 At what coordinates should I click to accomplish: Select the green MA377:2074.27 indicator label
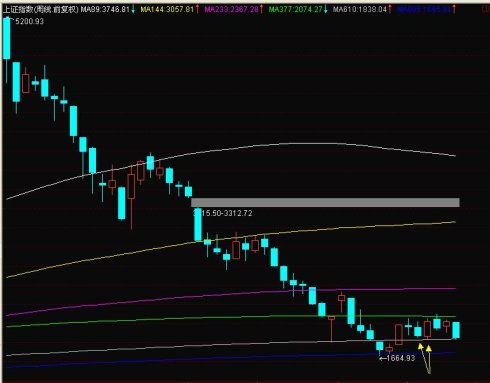pos(295,9)
